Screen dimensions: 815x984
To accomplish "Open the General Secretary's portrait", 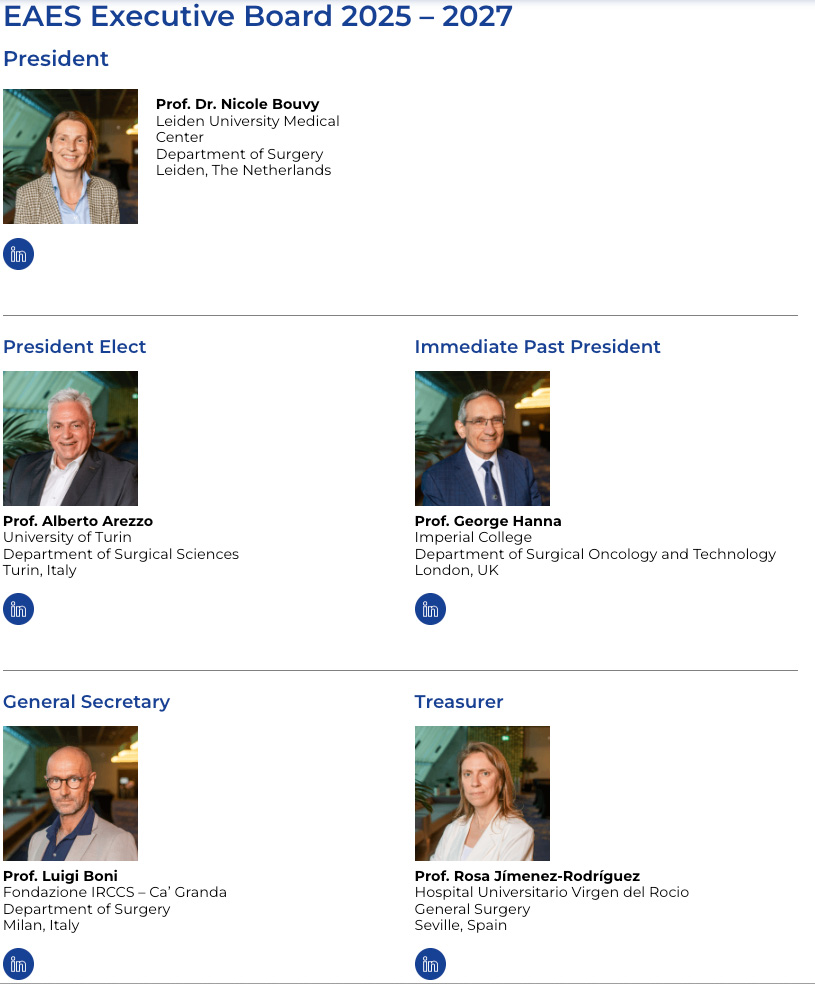I will pyautogui.click(x=70, y=793).
